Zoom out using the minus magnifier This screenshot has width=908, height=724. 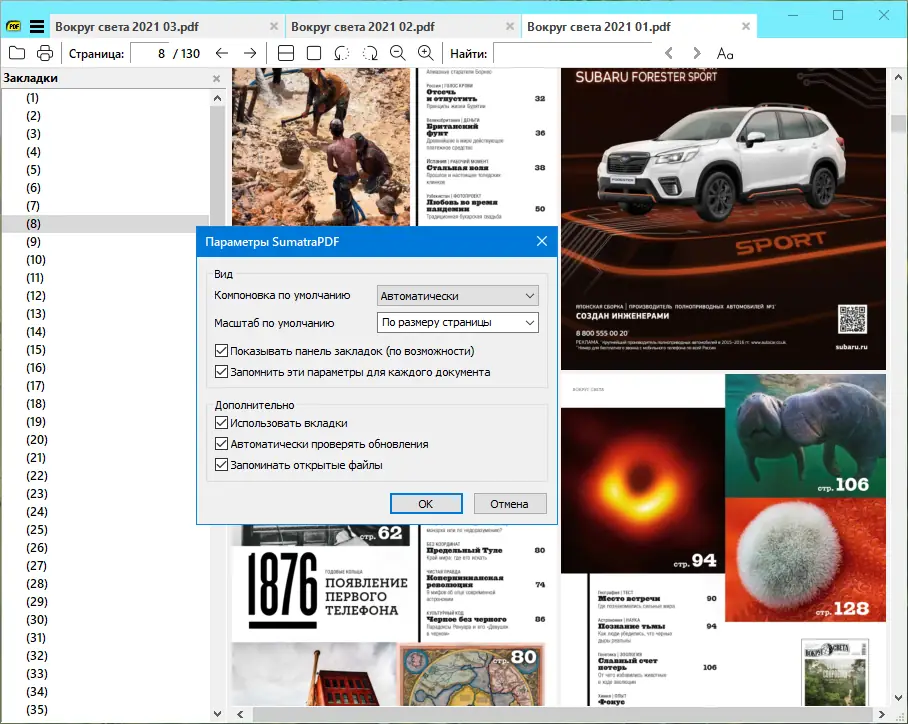398,53
